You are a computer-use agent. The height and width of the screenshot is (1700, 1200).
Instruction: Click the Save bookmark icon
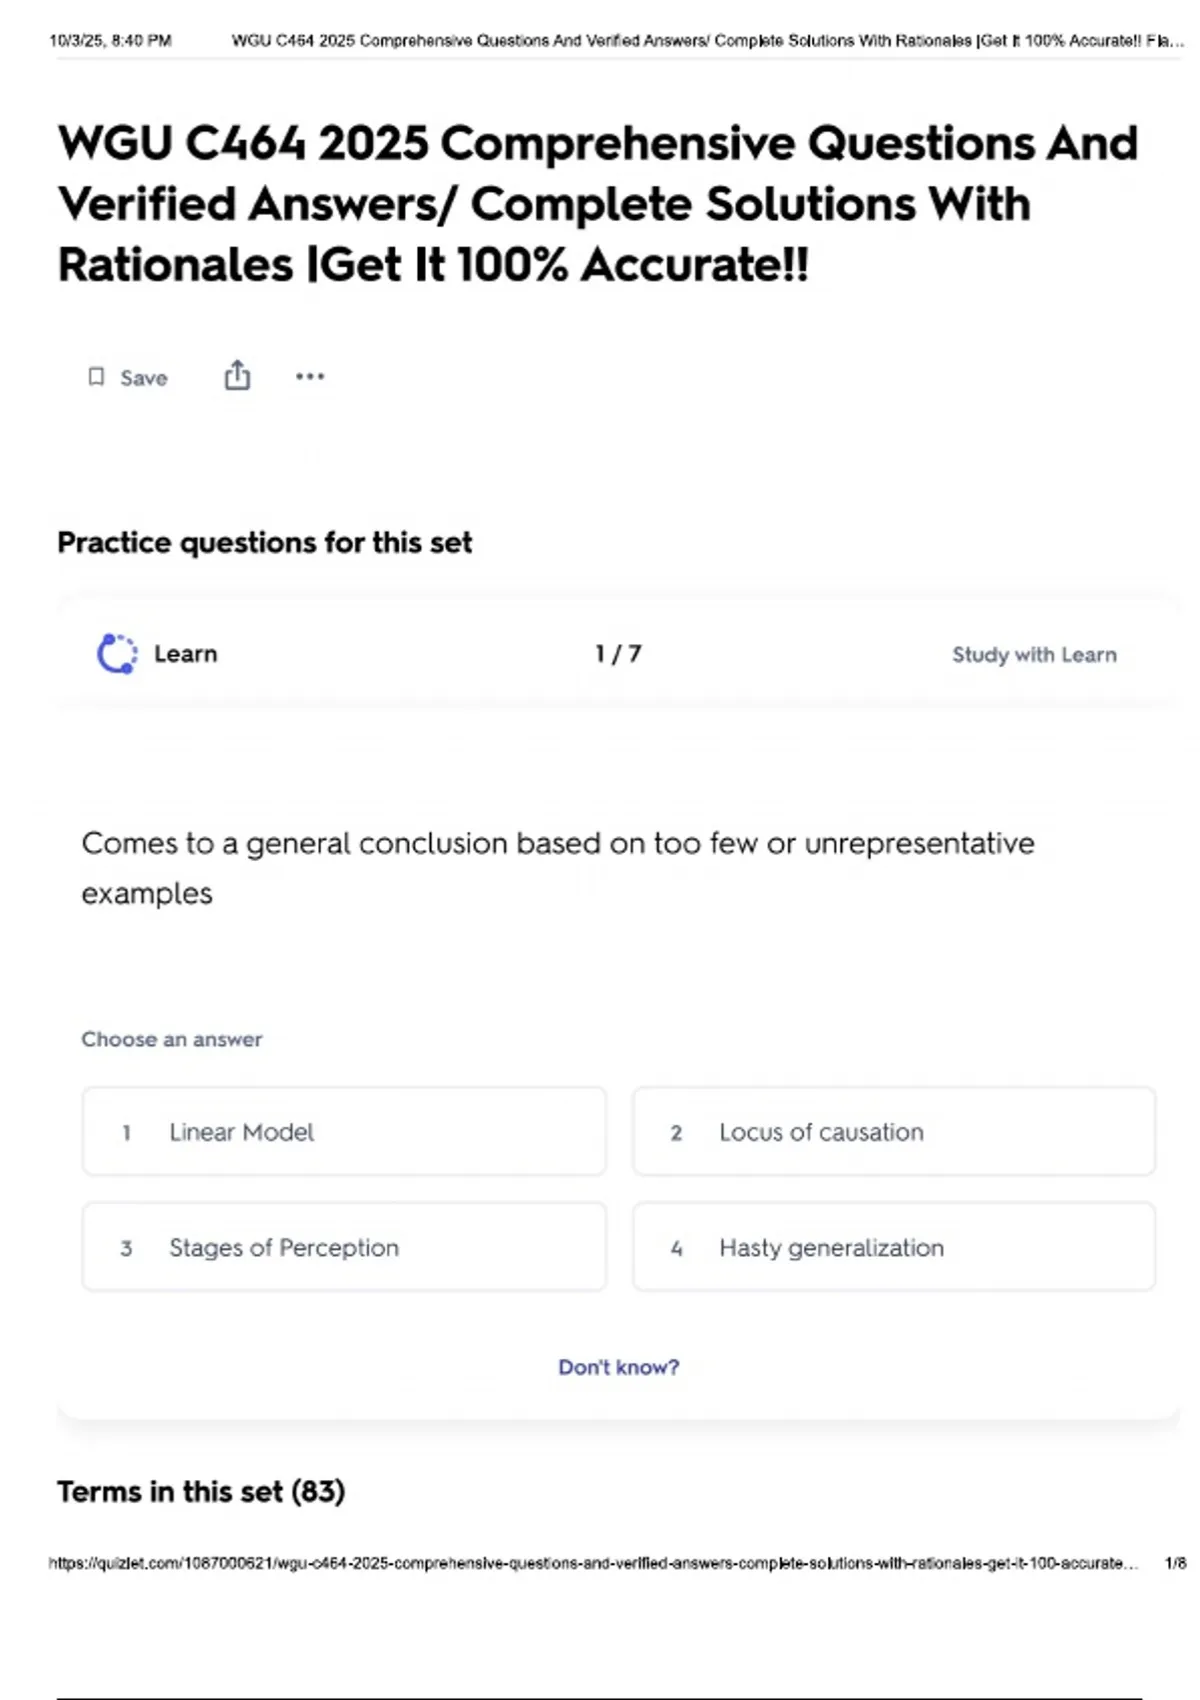[x=96, y=376]
